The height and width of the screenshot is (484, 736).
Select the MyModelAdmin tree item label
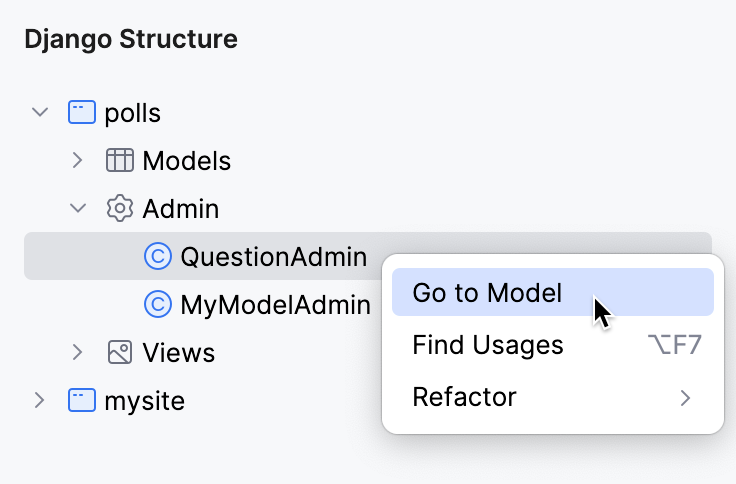click(275, 304)
